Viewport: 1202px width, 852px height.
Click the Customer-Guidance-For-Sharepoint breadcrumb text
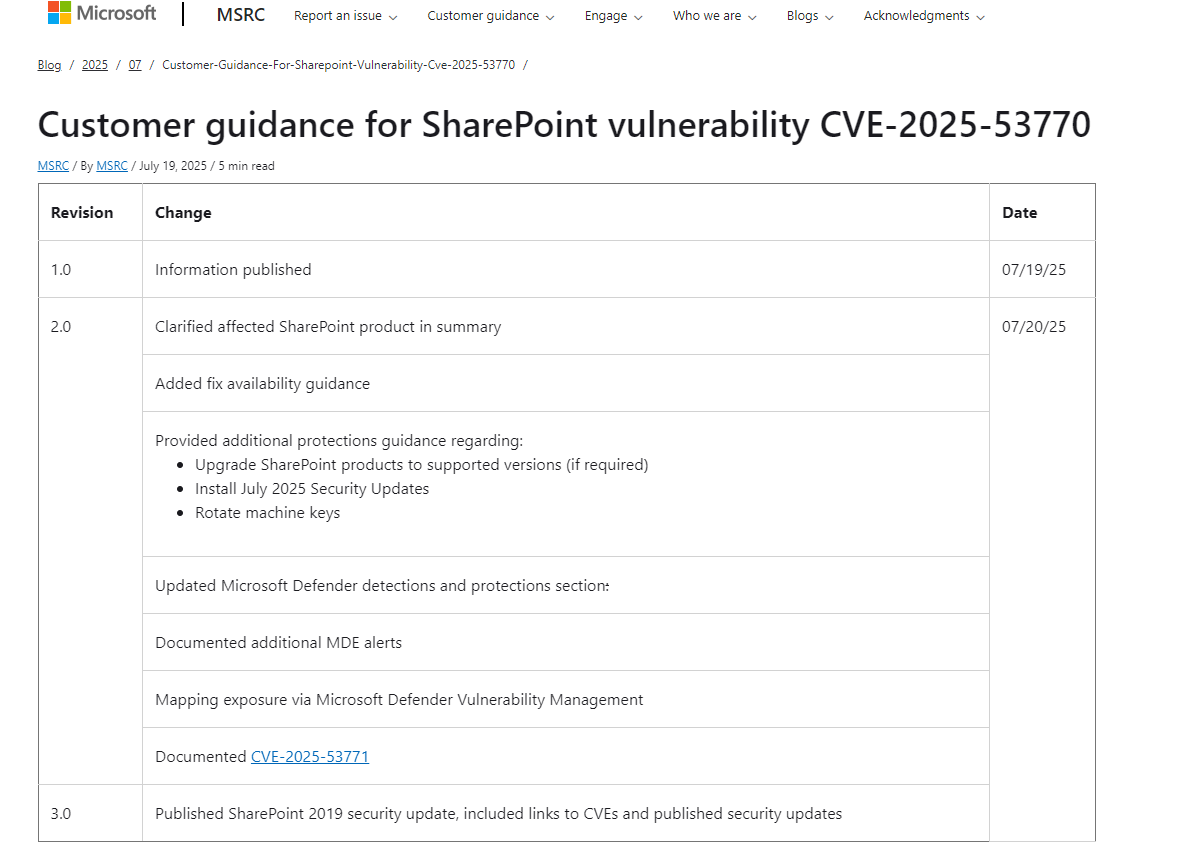[338, 65]
